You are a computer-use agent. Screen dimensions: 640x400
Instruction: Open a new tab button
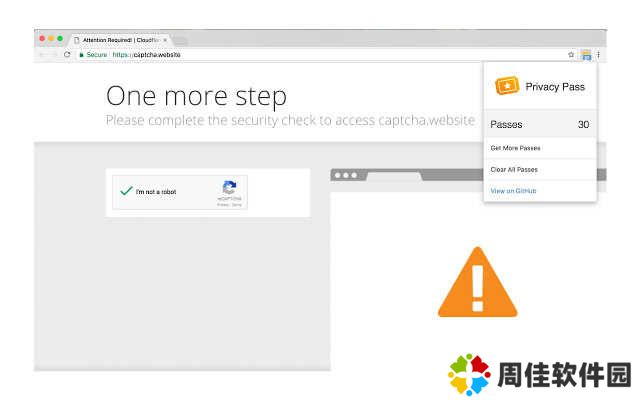click(x=180, y=40)
